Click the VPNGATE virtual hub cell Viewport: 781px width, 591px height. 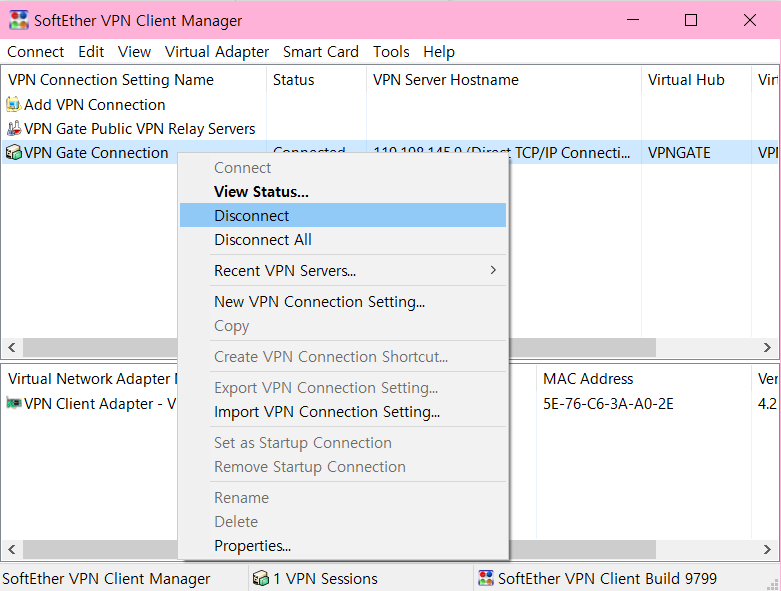click(x=679, y=152)
